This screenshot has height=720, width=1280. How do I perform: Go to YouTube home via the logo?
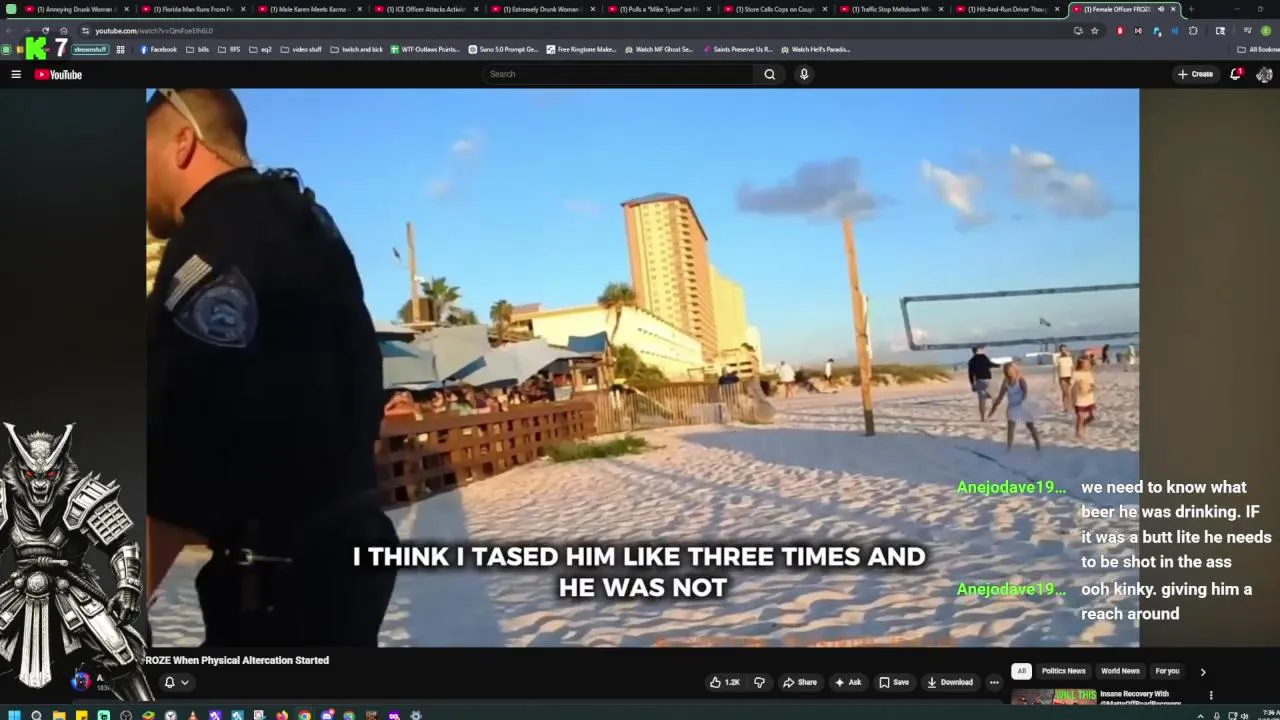point(58,74)
